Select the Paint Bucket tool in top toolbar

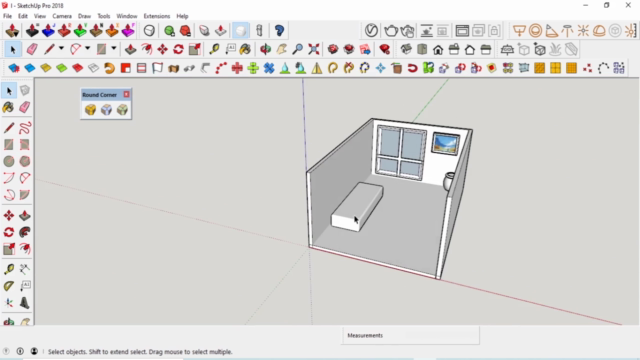click(245, 49)
